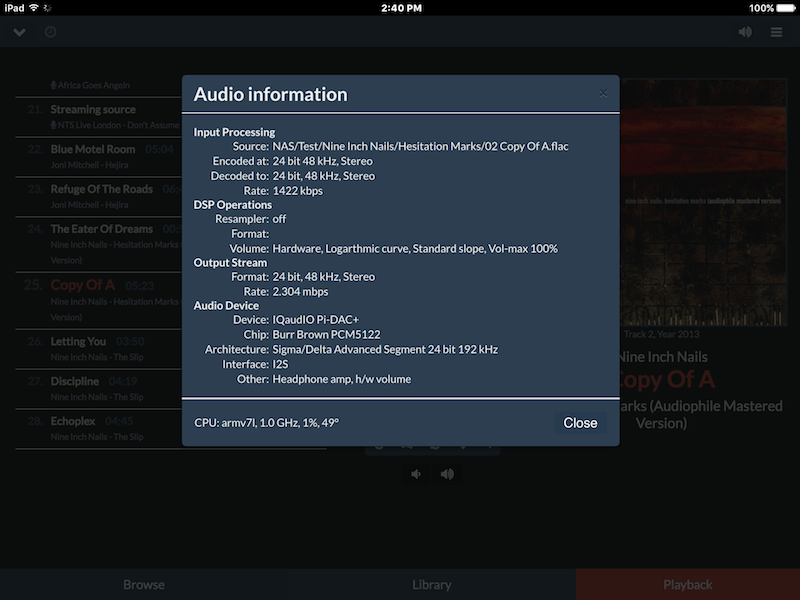Click Other value Headphone amp, h/w volume
Screen dimensions: 800x600
point(342,379)
